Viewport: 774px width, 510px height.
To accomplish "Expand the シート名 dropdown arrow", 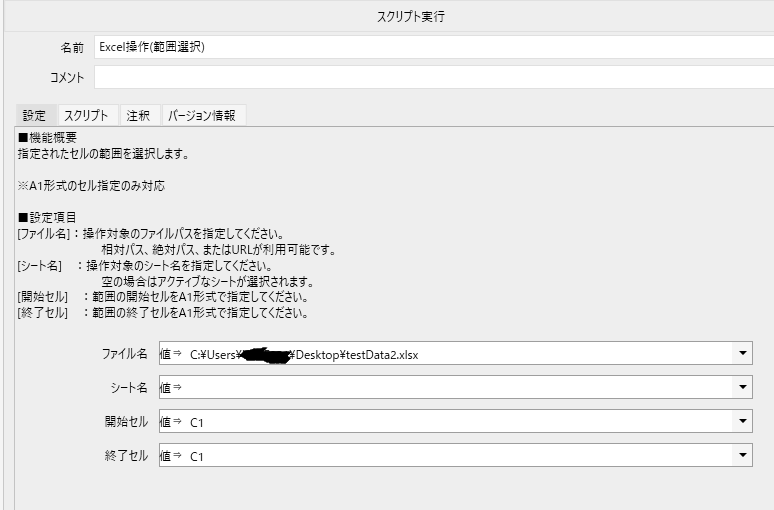I will tap(742, 387).
